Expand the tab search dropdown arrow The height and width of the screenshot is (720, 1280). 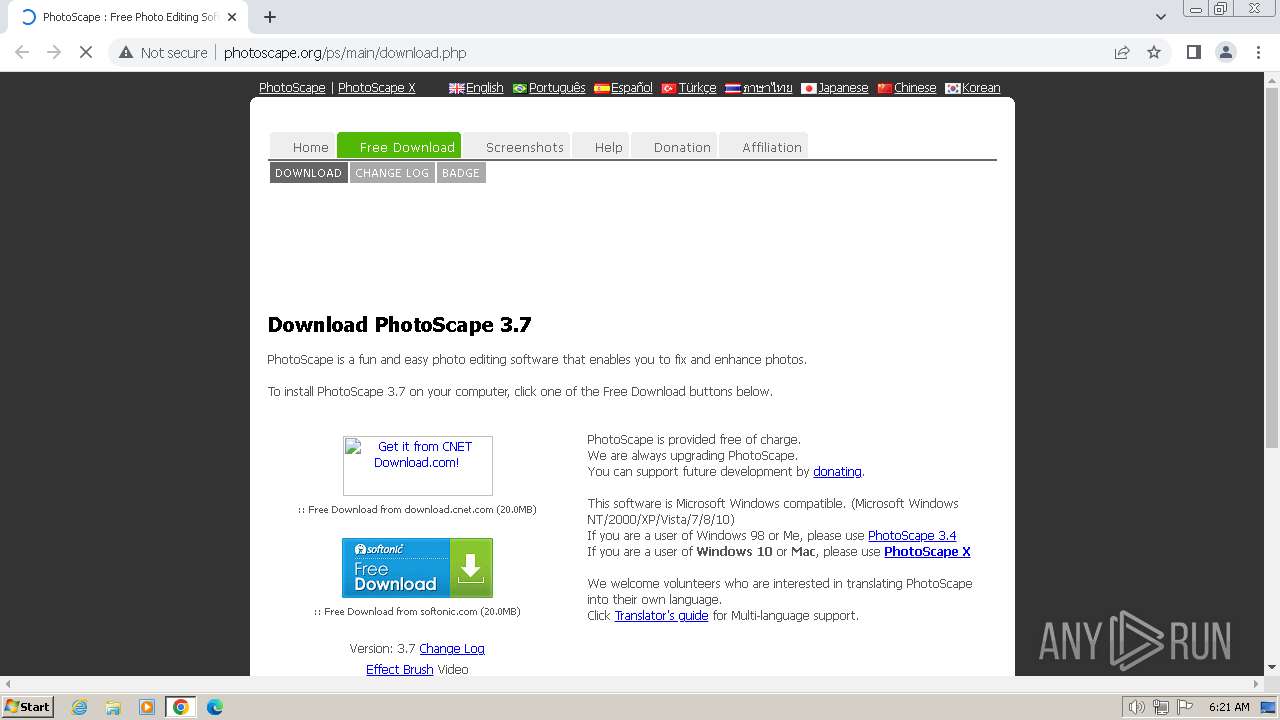(1160, 17)
